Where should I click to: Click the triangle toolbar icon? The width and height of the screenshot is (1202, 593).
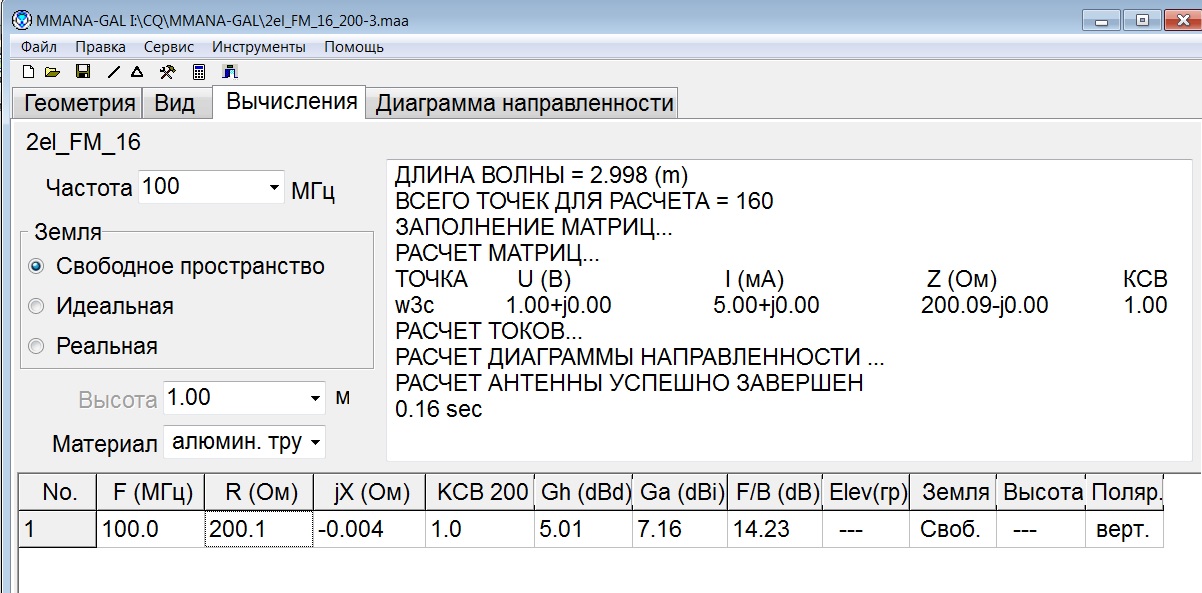[137, 72]
